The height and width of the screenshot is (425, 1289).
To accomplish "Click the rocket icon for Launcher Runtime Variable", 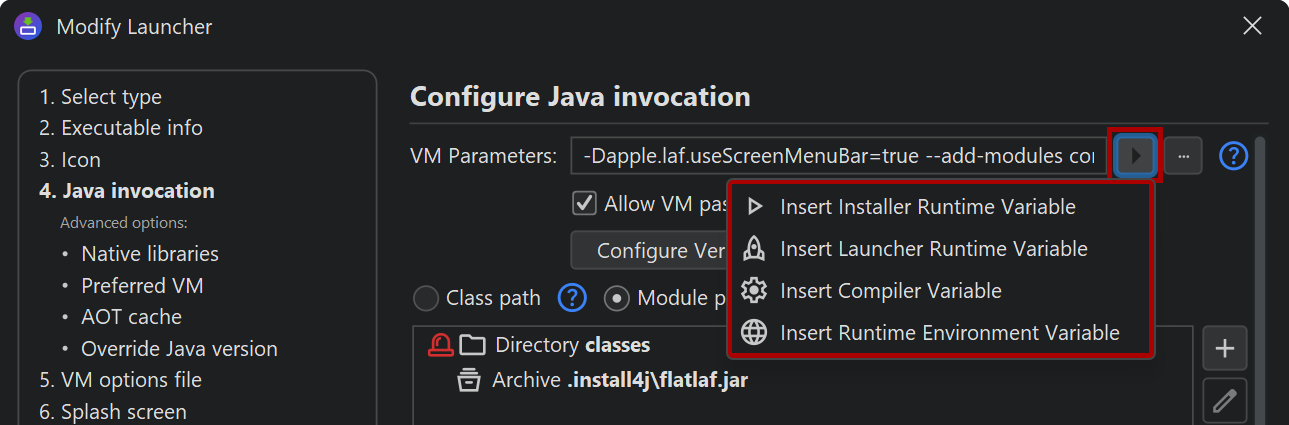I will [754, 249].
